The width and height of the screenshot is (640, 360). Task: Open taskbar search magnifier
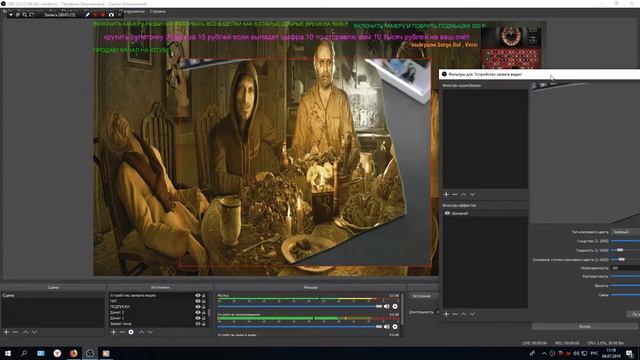pos(24,353)
